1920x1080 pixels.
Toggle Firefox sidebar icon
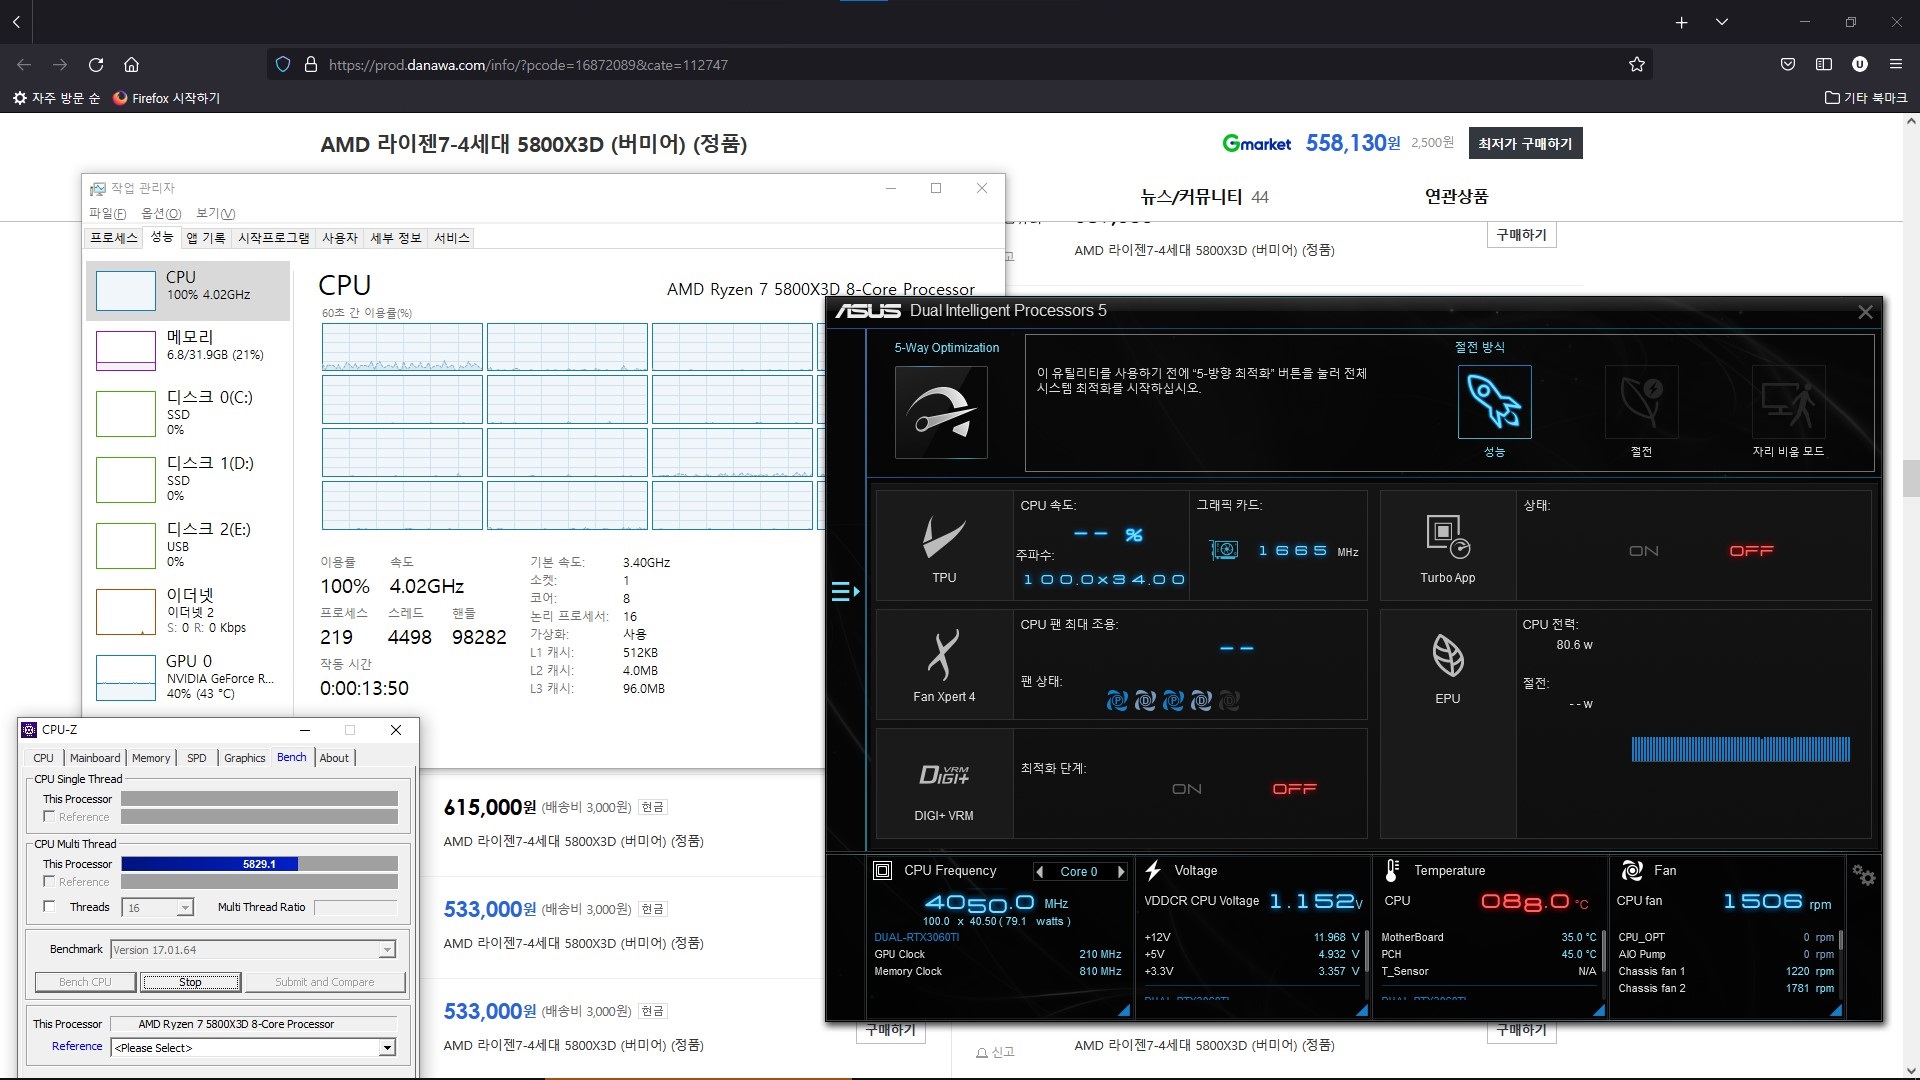click(1824, 64)
